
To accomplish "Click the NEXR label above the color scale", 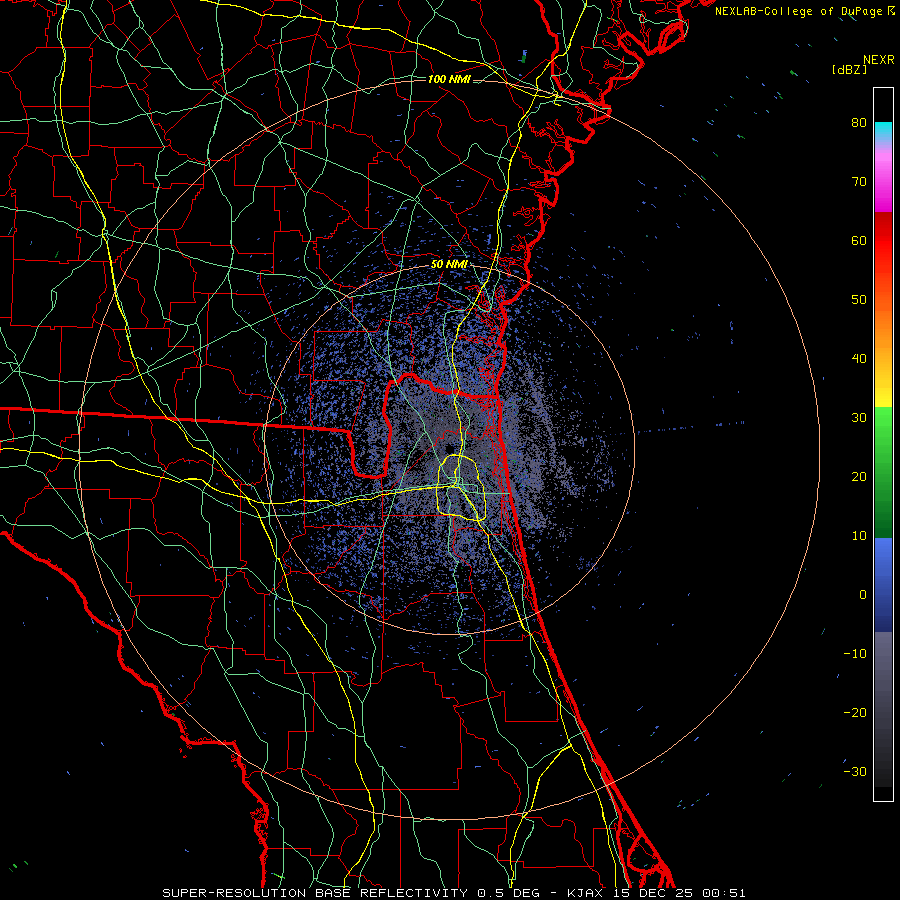I will click(878, 60).
